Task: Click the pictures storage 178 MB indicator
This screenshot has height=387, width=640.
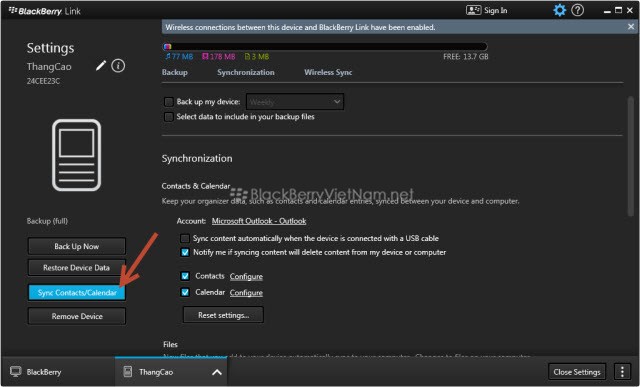Action: 219,56
